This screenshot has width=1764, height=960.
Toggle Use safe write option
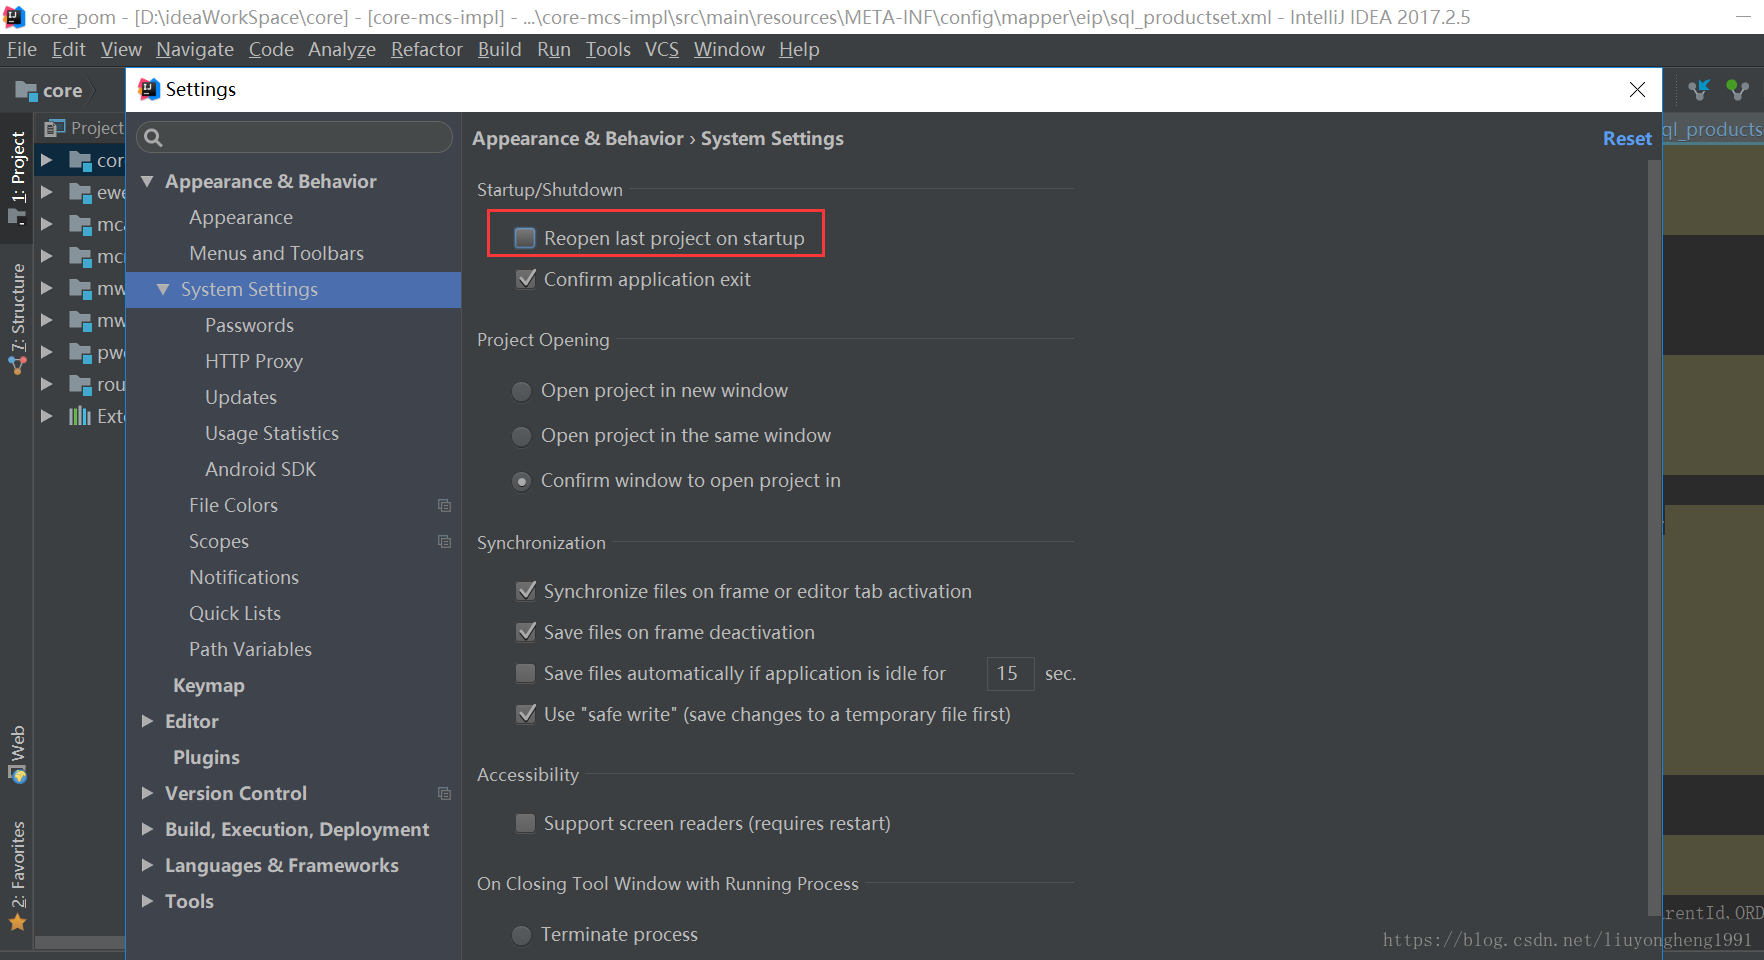pyautogui.click(x=525, y=714)
